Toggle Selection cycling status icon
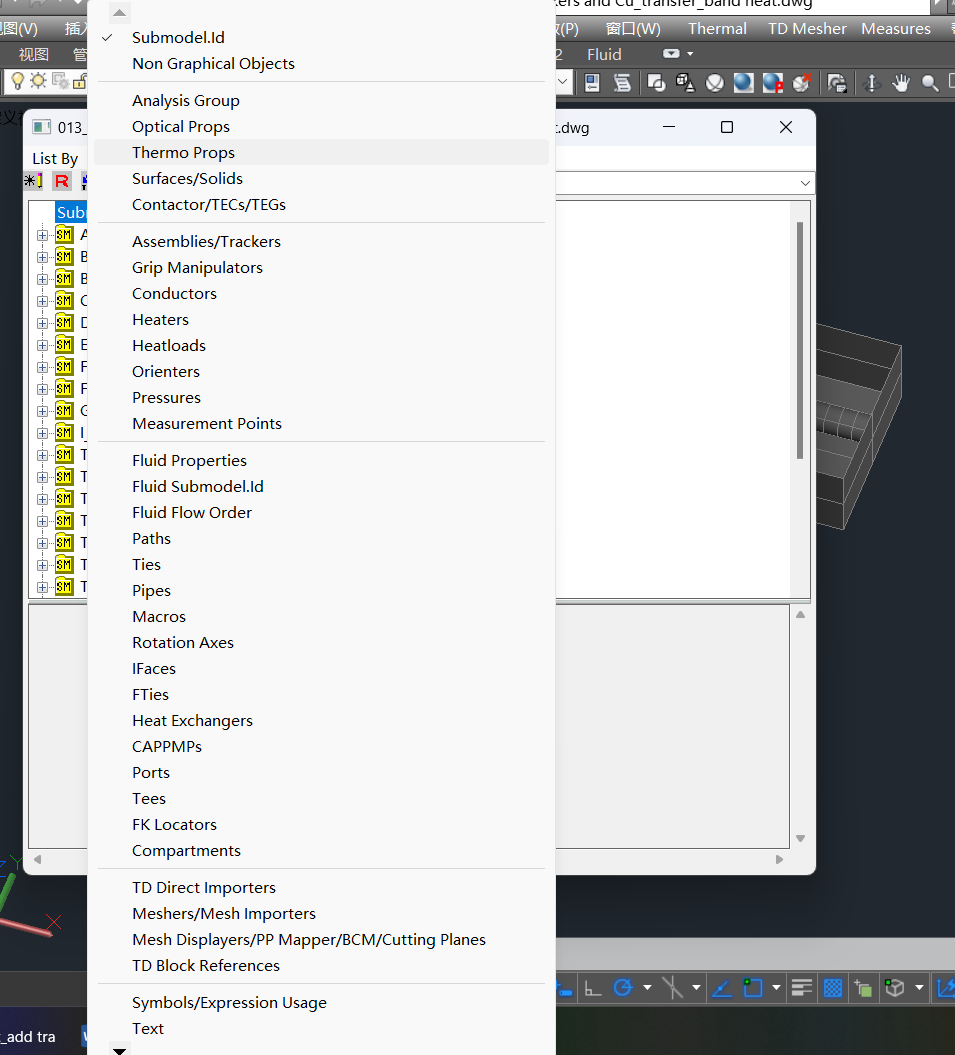 point(863,988)
